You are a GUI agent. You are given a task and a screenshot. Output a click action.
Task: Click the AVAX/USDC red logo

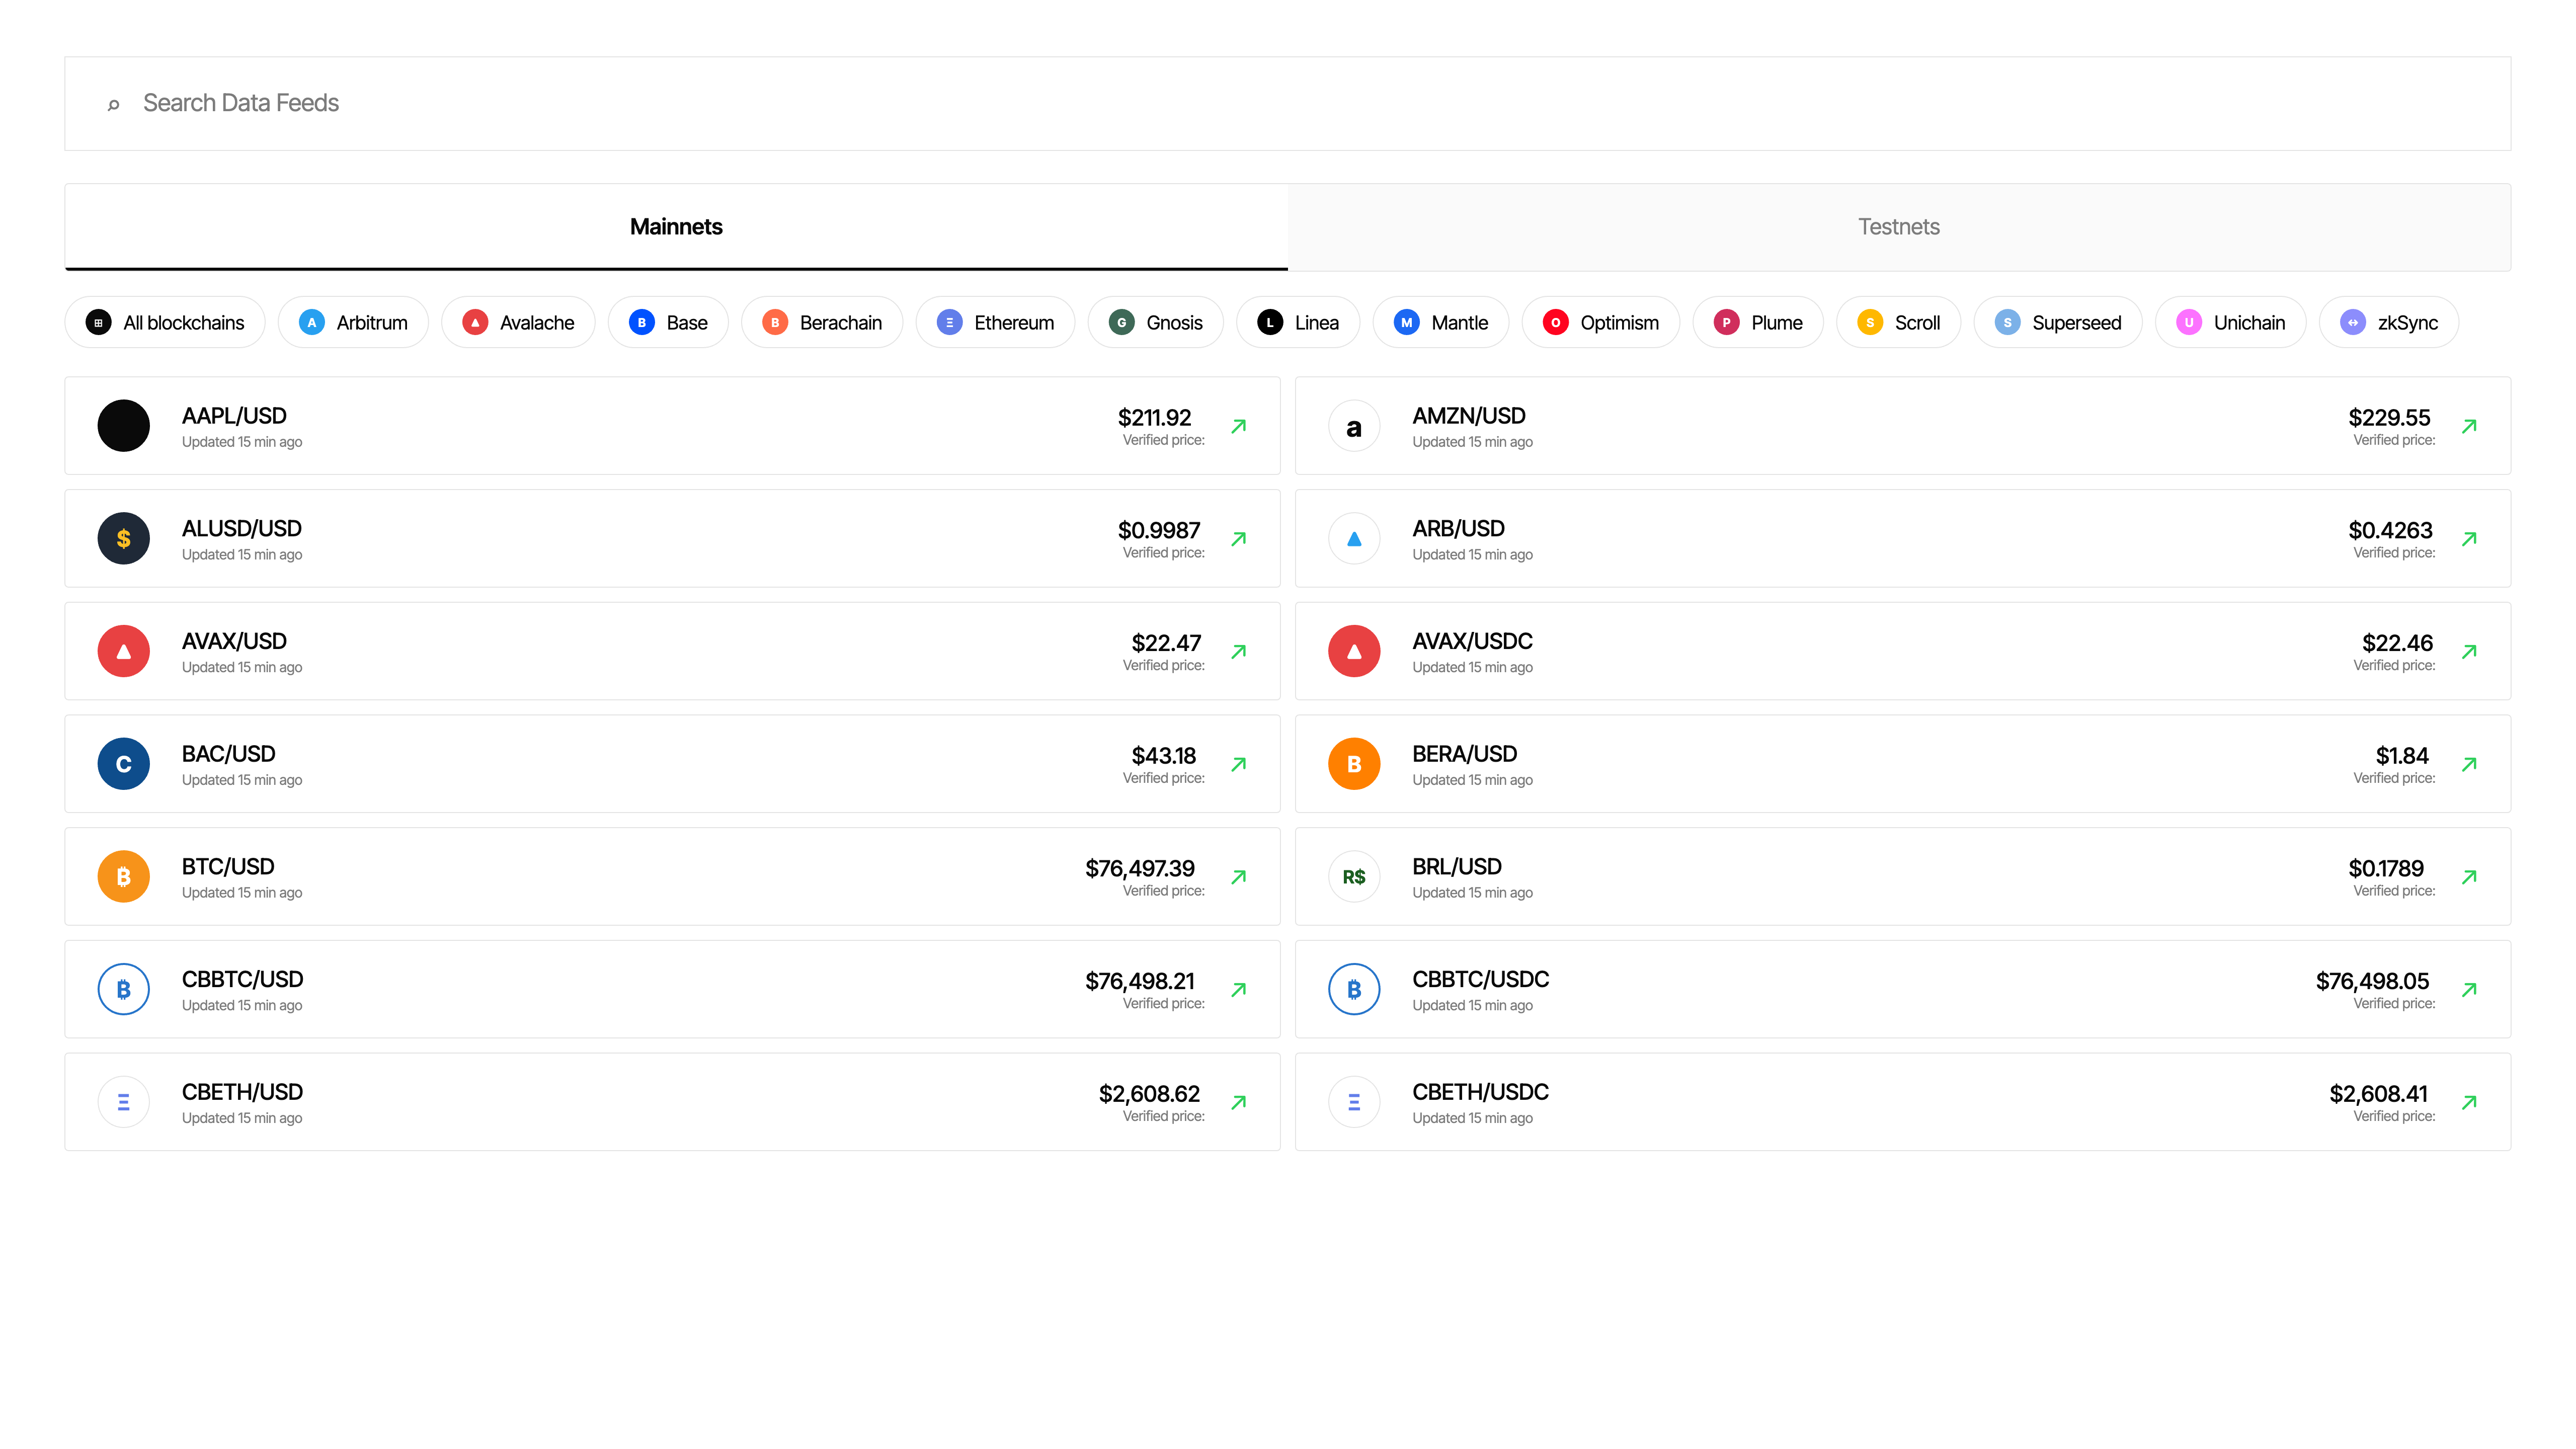1354,652
